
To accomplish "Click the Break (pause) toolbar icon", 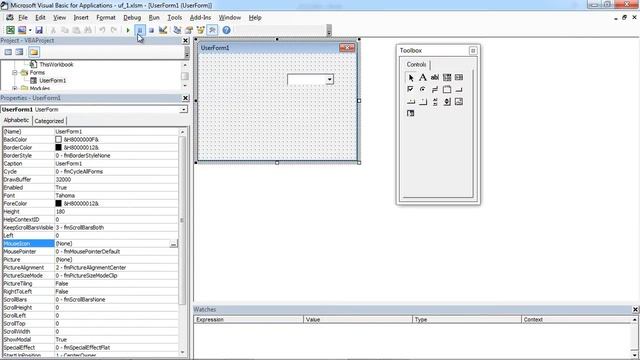I will 140,30.
